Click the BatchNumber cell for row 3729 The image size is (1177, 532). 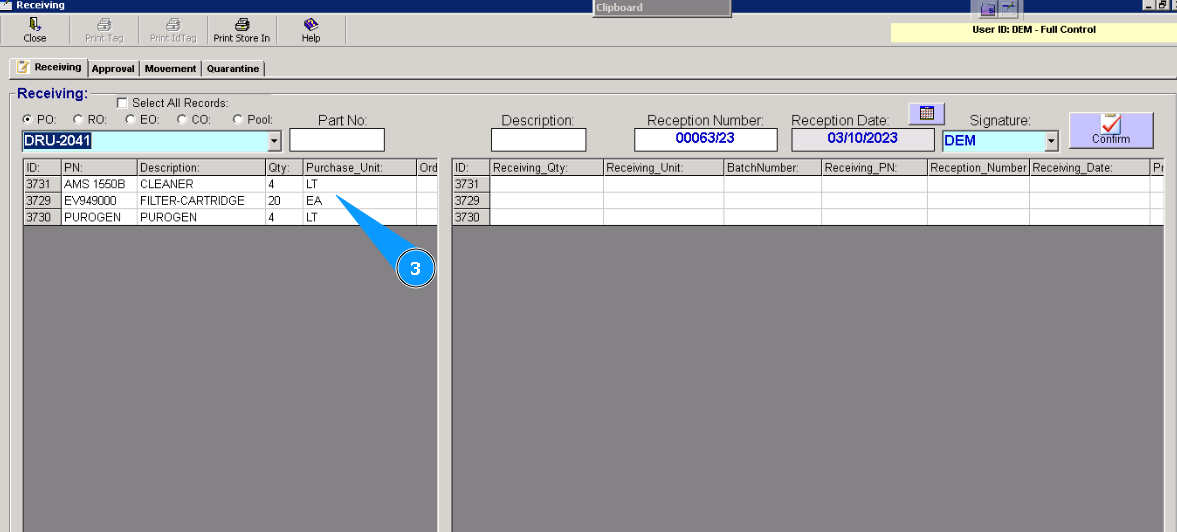(772, 200)
